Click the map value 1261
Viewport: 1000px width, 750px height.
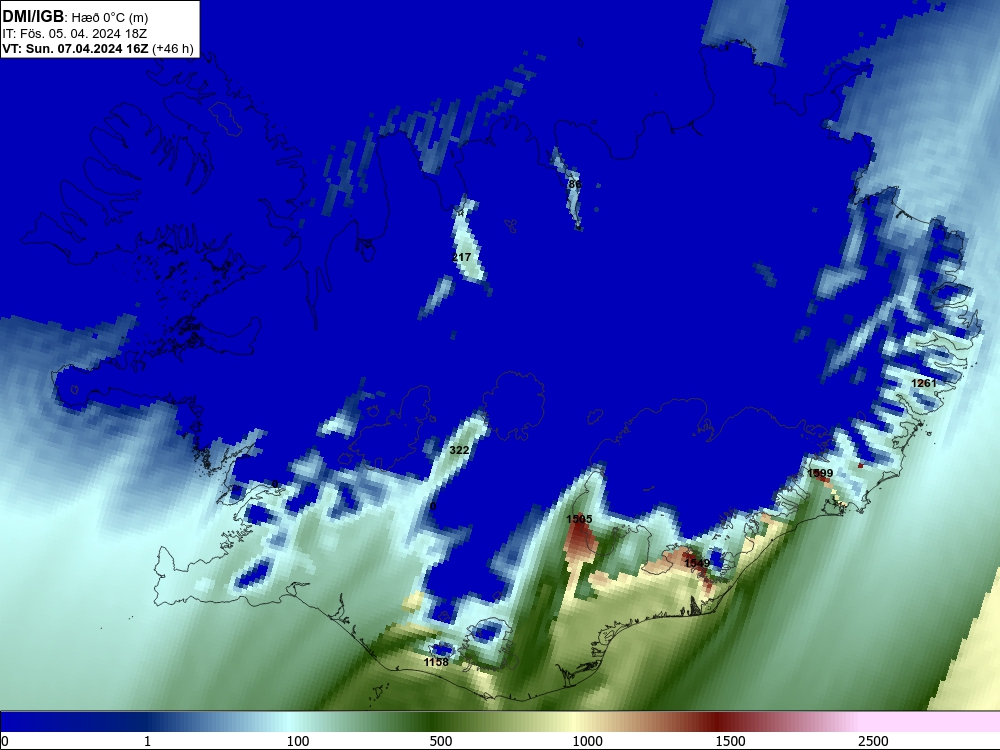click(924, 383)
